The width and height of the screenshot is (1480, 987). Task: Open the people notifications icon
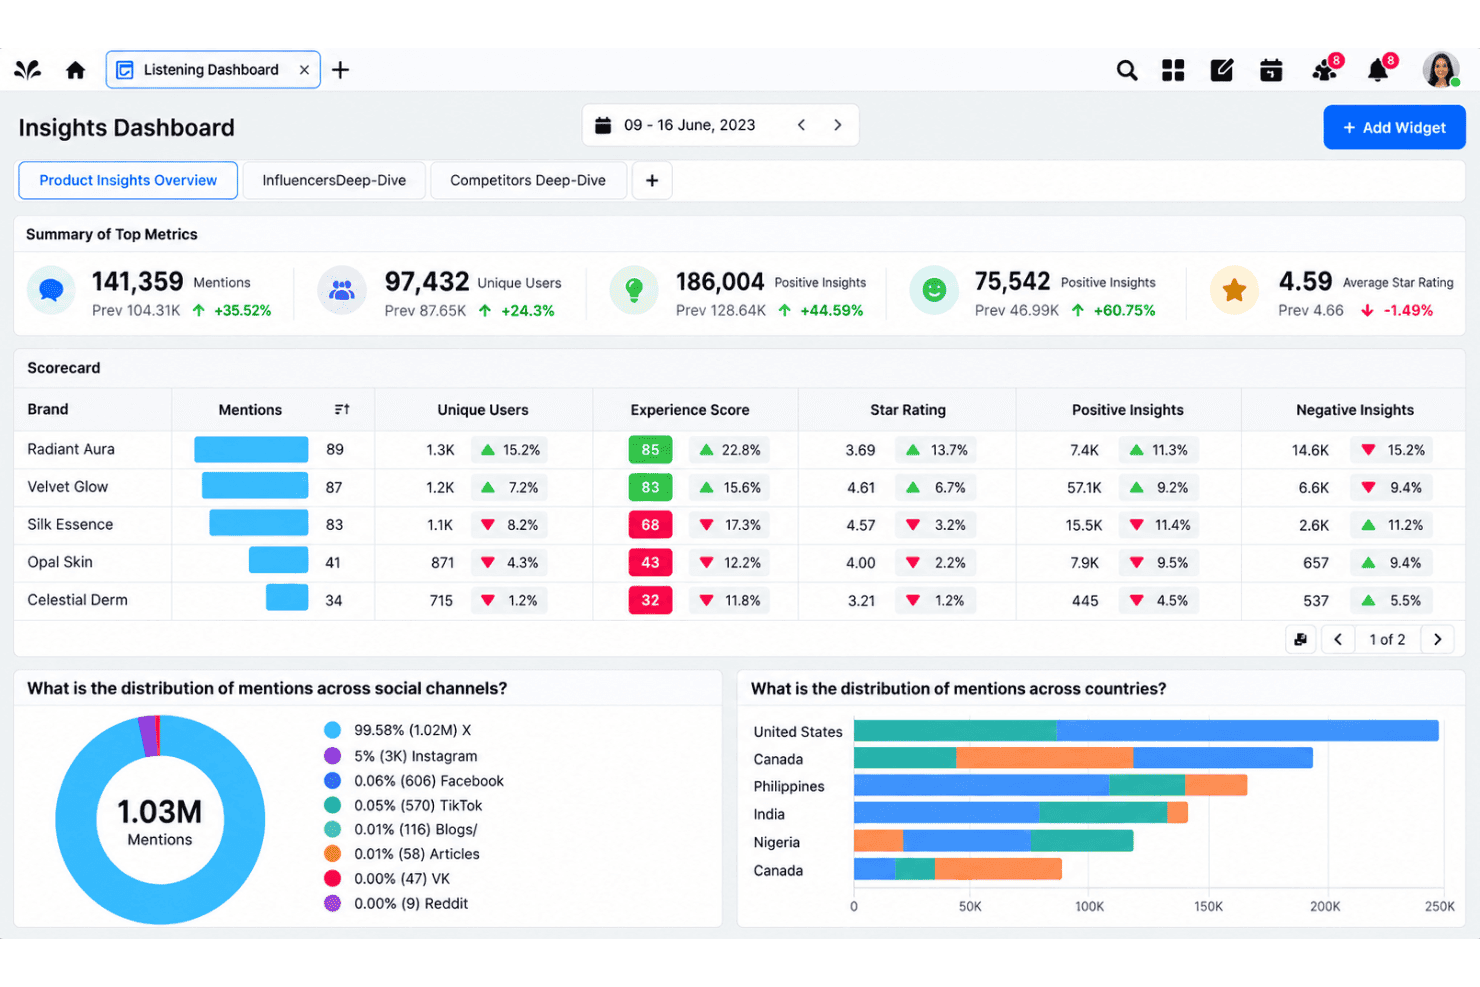tap(1326, 69)
